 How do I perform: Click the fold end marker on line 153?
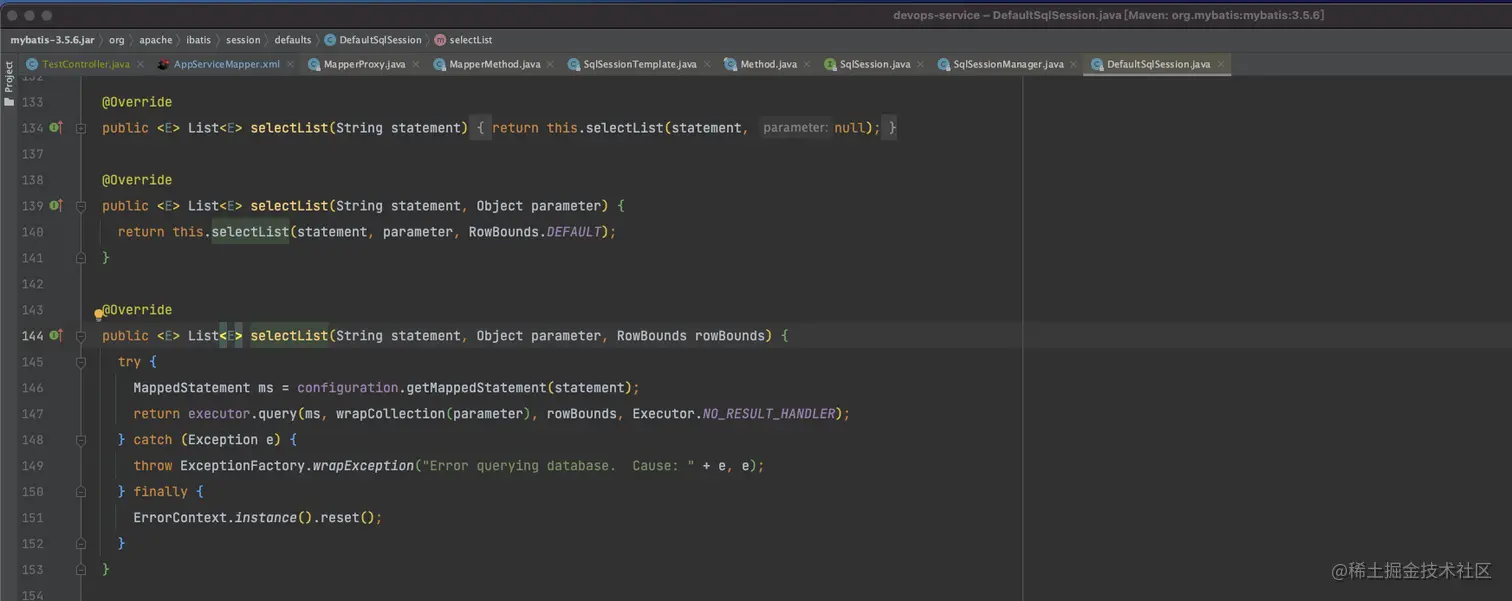click(81, 570)
